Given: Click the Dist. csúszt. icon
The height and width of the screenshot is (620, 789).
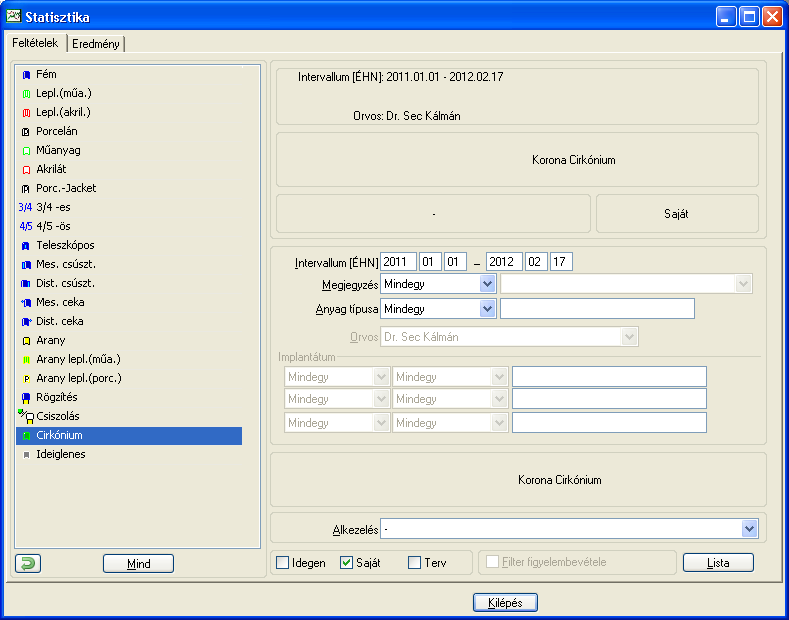Looking at the screenshot, I should pos(26,284).
